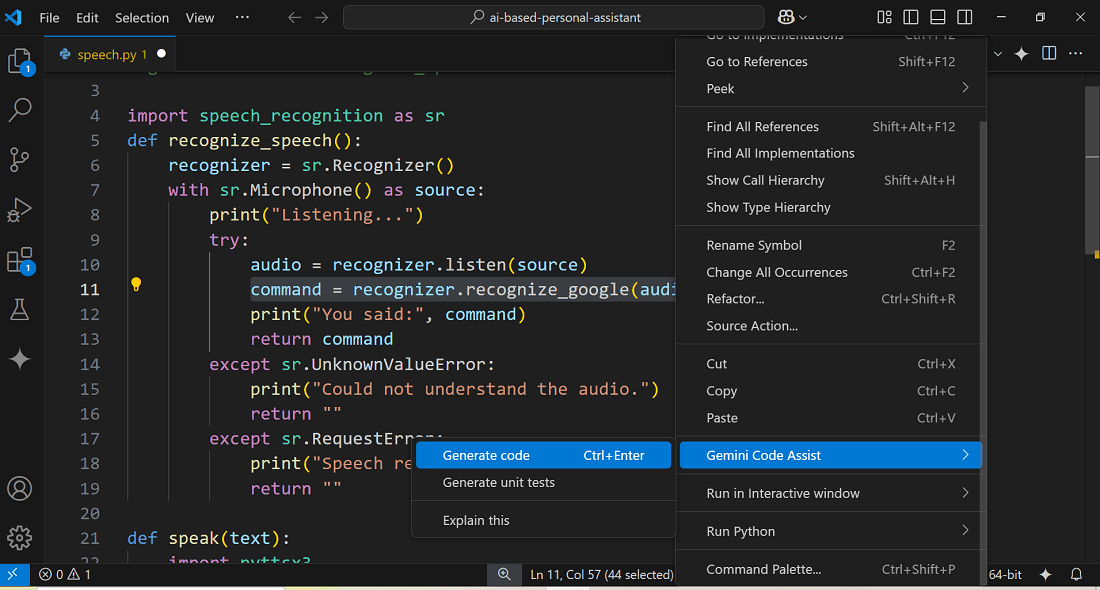This screenshot has width=1100, height=590.
Task: Expand the Peek submenu
Action: (831, 88)
